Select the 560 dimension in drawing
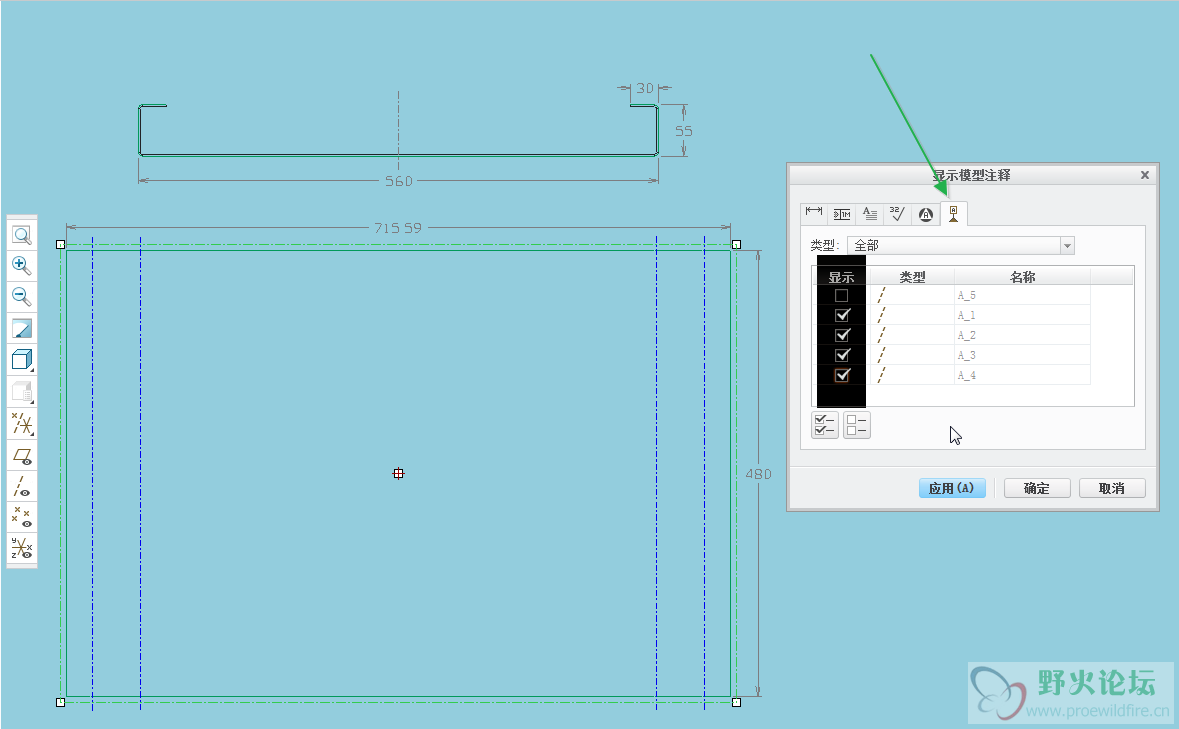This screenshot has width=1179, height=729. point(399,181)
